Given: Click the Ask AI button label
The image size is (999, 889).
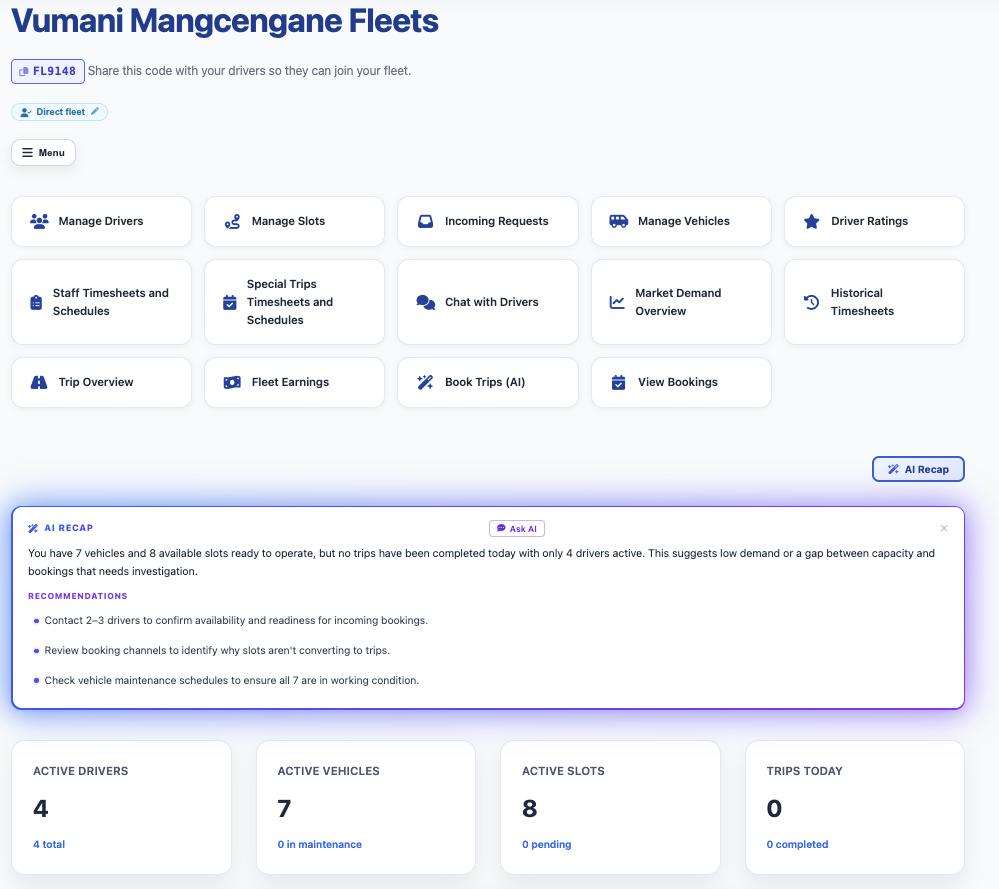Looking at the screenshot, I should point(523,529).
